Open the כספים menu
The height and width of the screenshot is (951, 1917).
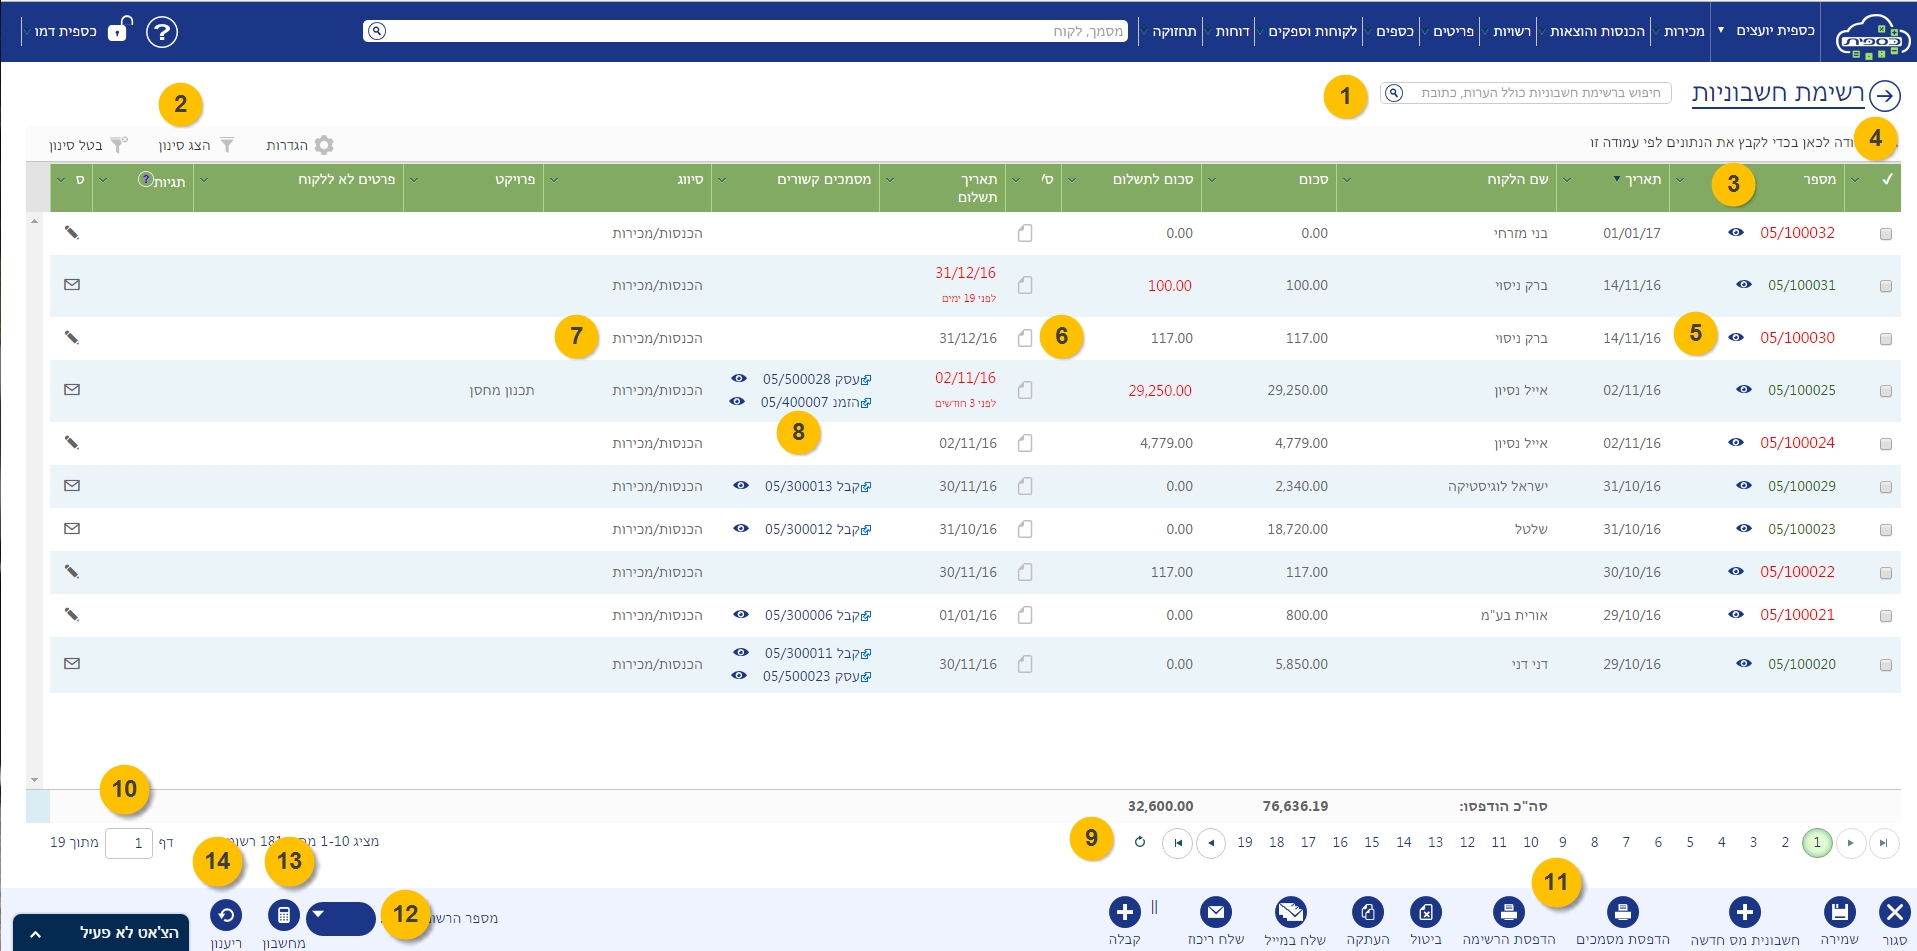coord(1394,32)
